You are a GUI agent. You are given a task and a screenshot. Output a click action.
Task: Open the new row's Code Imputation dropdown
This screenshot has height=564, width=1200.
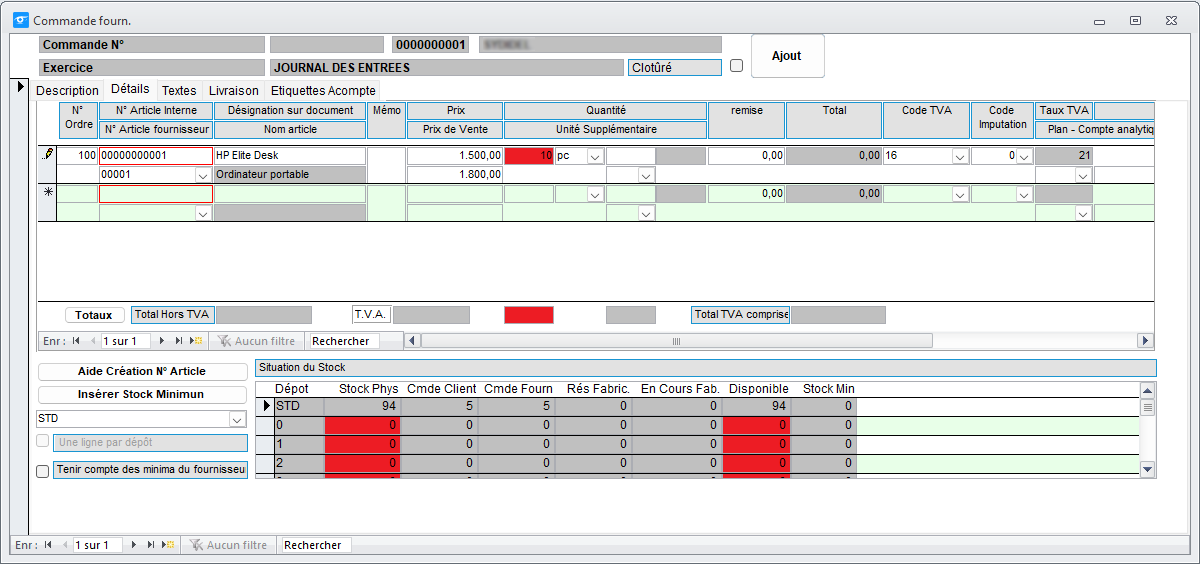tap(1025, 194)
